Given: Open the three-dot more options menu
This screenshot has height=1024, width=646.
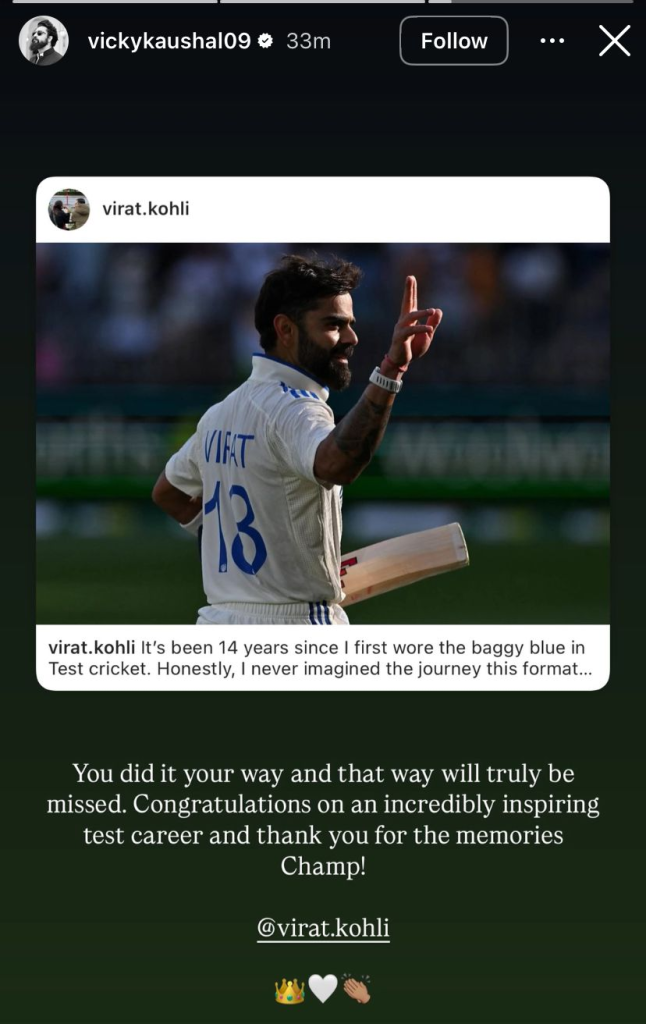Looking at the screenshot, I should tap(552, 41).
